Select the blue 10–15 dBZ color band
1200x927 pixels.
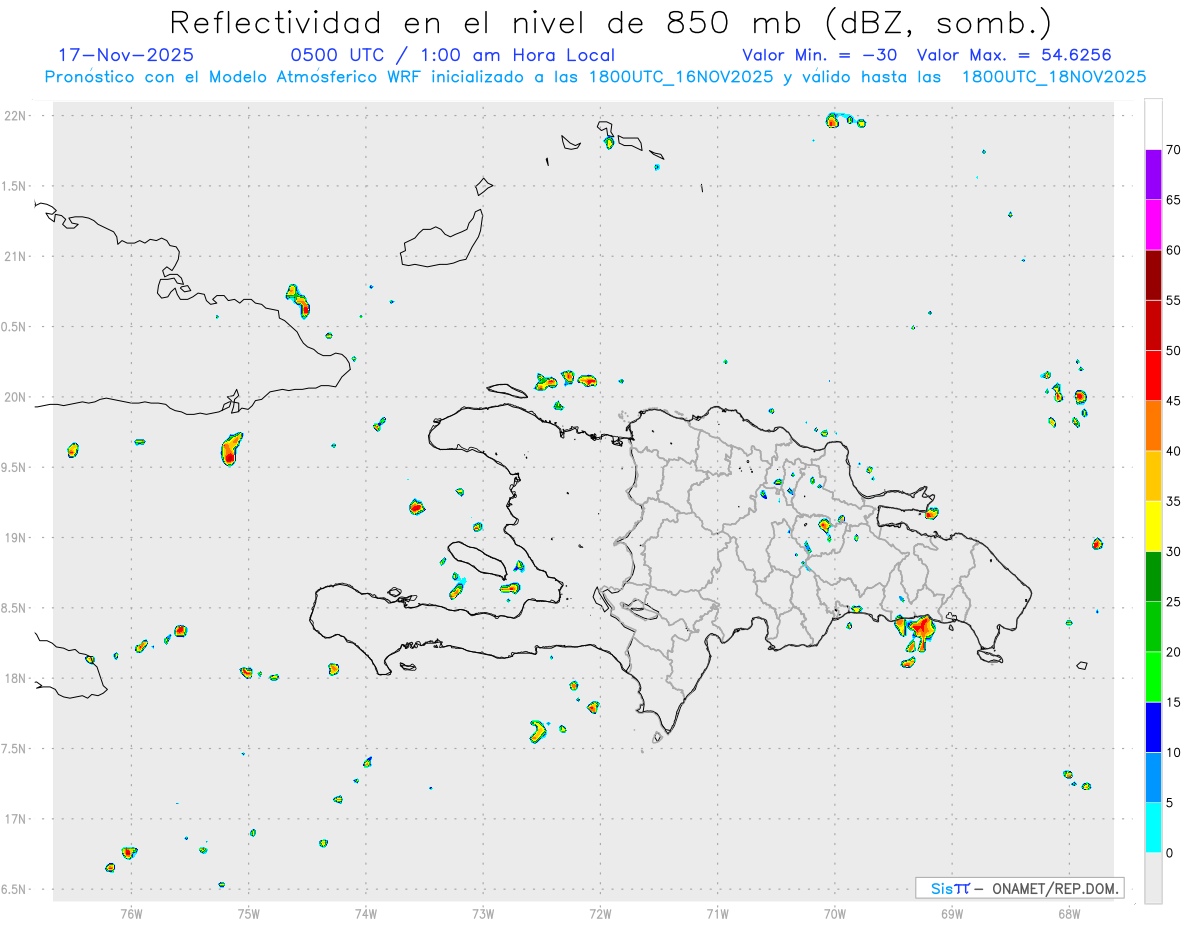pos(1153,727)
